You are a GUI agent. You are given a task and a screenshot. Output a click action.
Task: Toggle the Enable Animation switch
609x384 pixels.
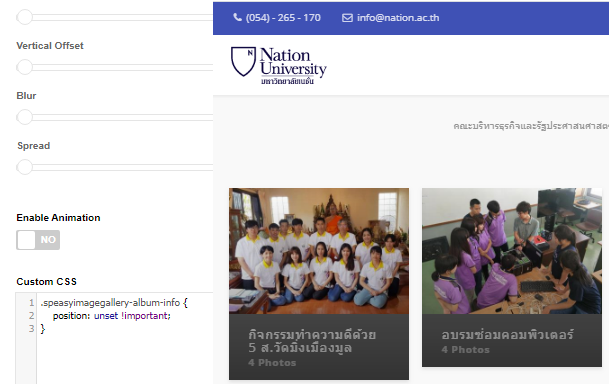(x=38, y=240)
